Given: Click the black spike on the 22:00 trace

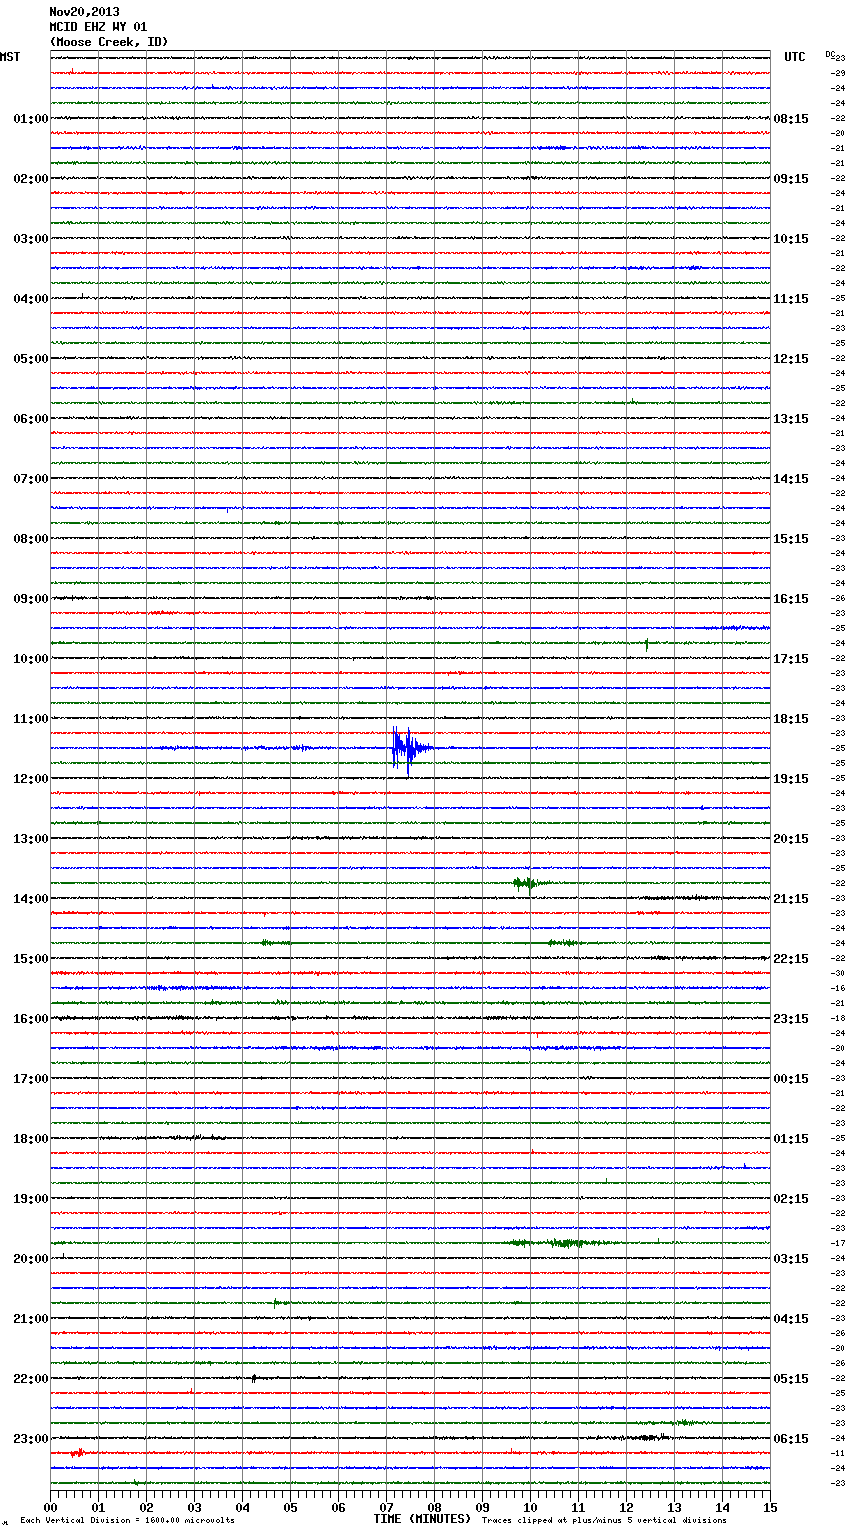Looking at the screenshot, I should point(253,1378).
